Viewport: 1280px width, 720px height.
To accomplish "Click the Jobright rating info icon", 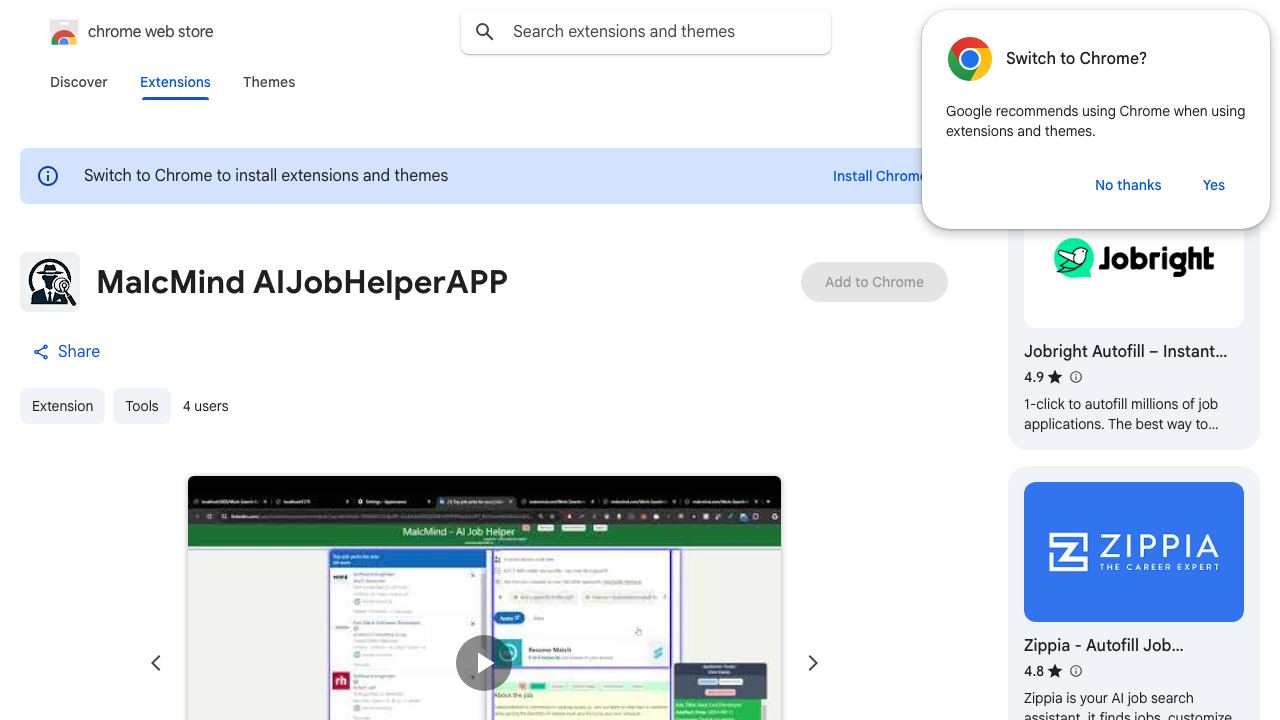I will pyautogui.click(x=1076, y=377).
